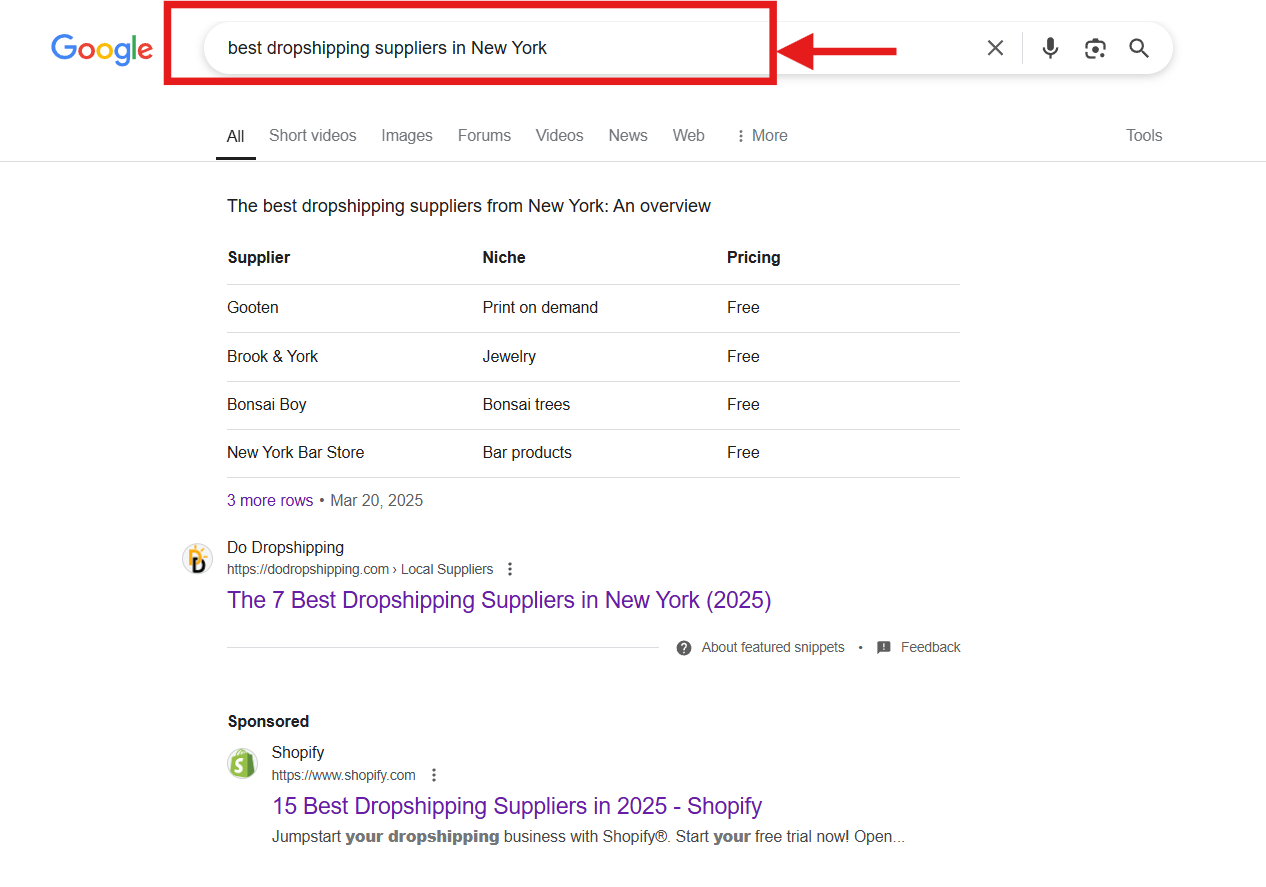The width and height of the screenshot is (1266, 887).
Task: Click the Shopify logo icon
Action: click(242, 763)
